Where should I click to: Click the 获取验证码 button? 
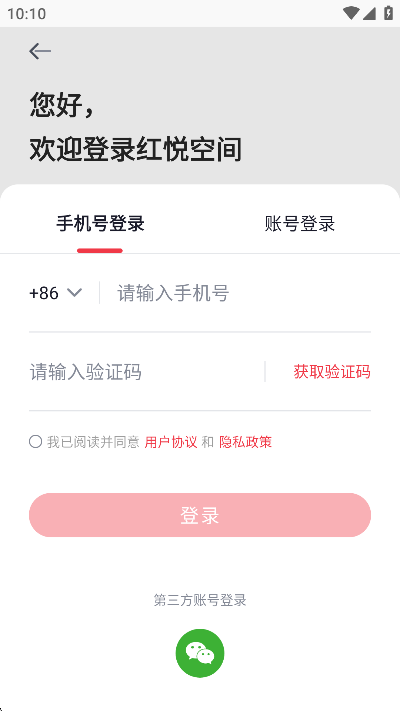pyautogui.click(x=332, y=372)
